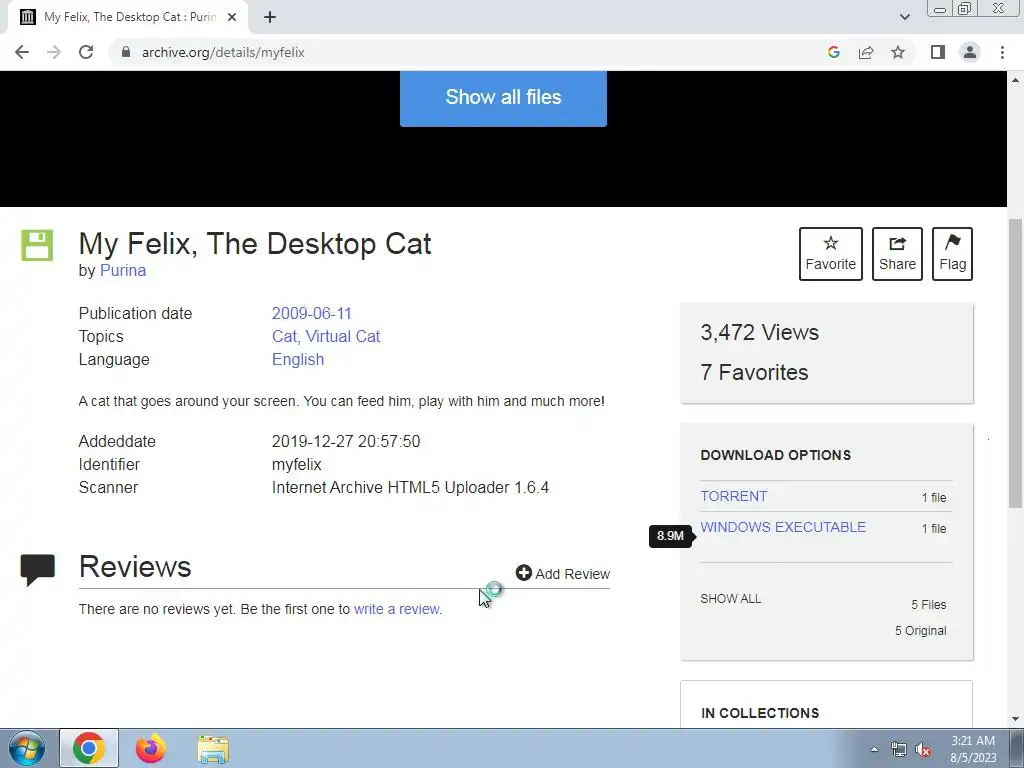View site information via the lock icon

[126, 52]
